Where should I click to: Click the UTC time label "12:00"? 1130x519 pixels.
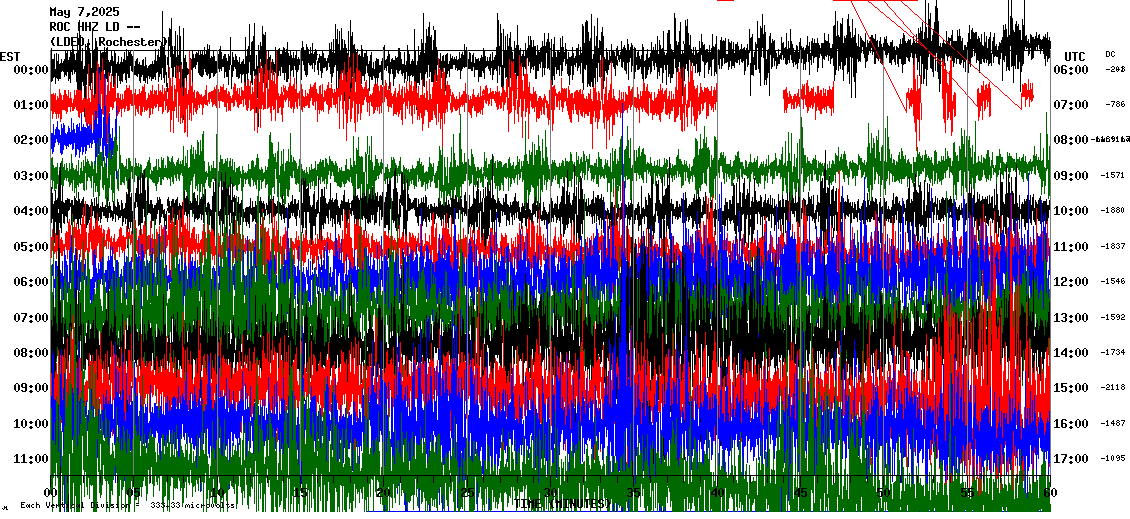point(1071,282)
